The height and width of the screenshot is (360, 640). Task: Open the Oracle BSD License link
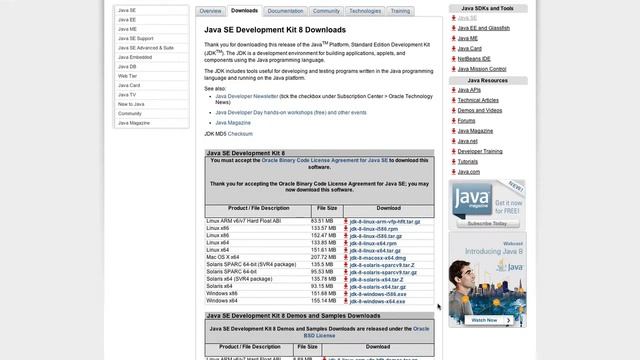click(x=366, y=332)
